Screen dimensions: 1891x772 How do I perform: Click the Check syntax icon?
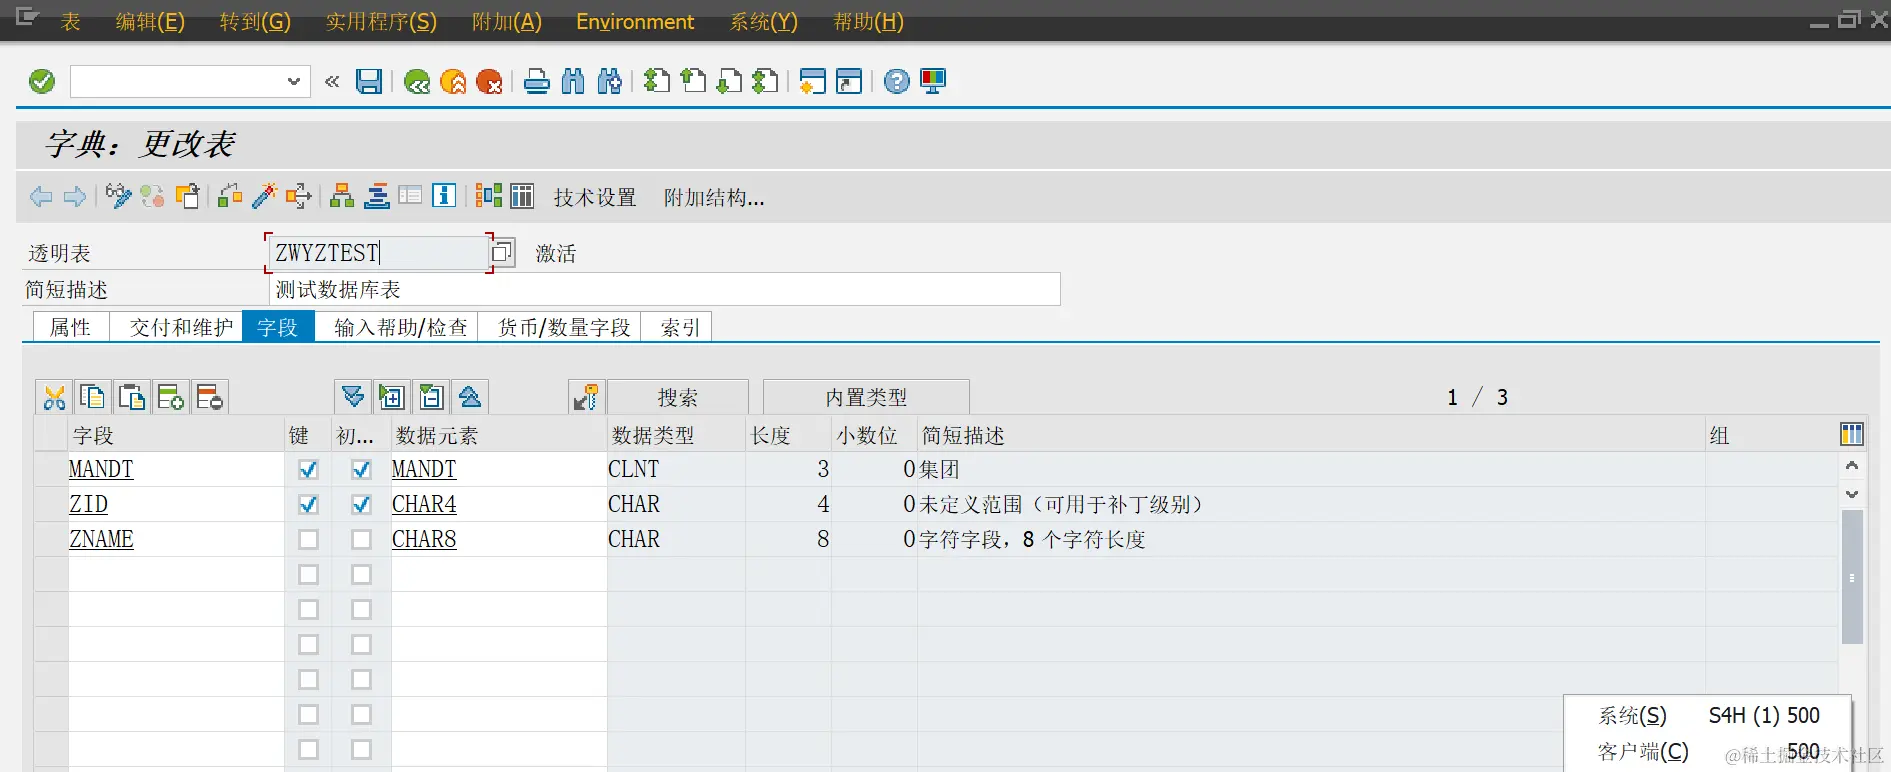pyautogui.click(x=230, y=196)
